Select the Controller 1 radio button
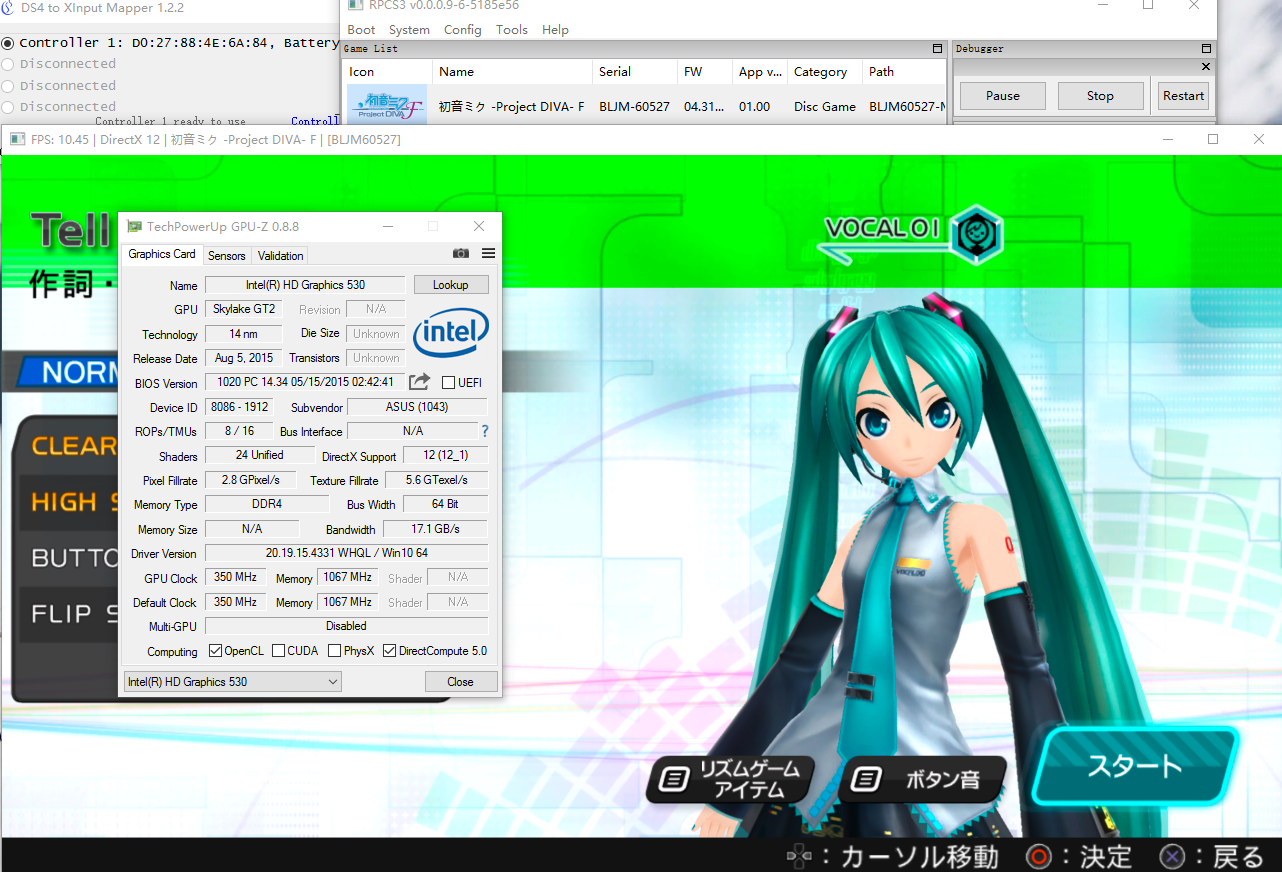This screenshot has width=1282, height=872. (x=8, y=43)
